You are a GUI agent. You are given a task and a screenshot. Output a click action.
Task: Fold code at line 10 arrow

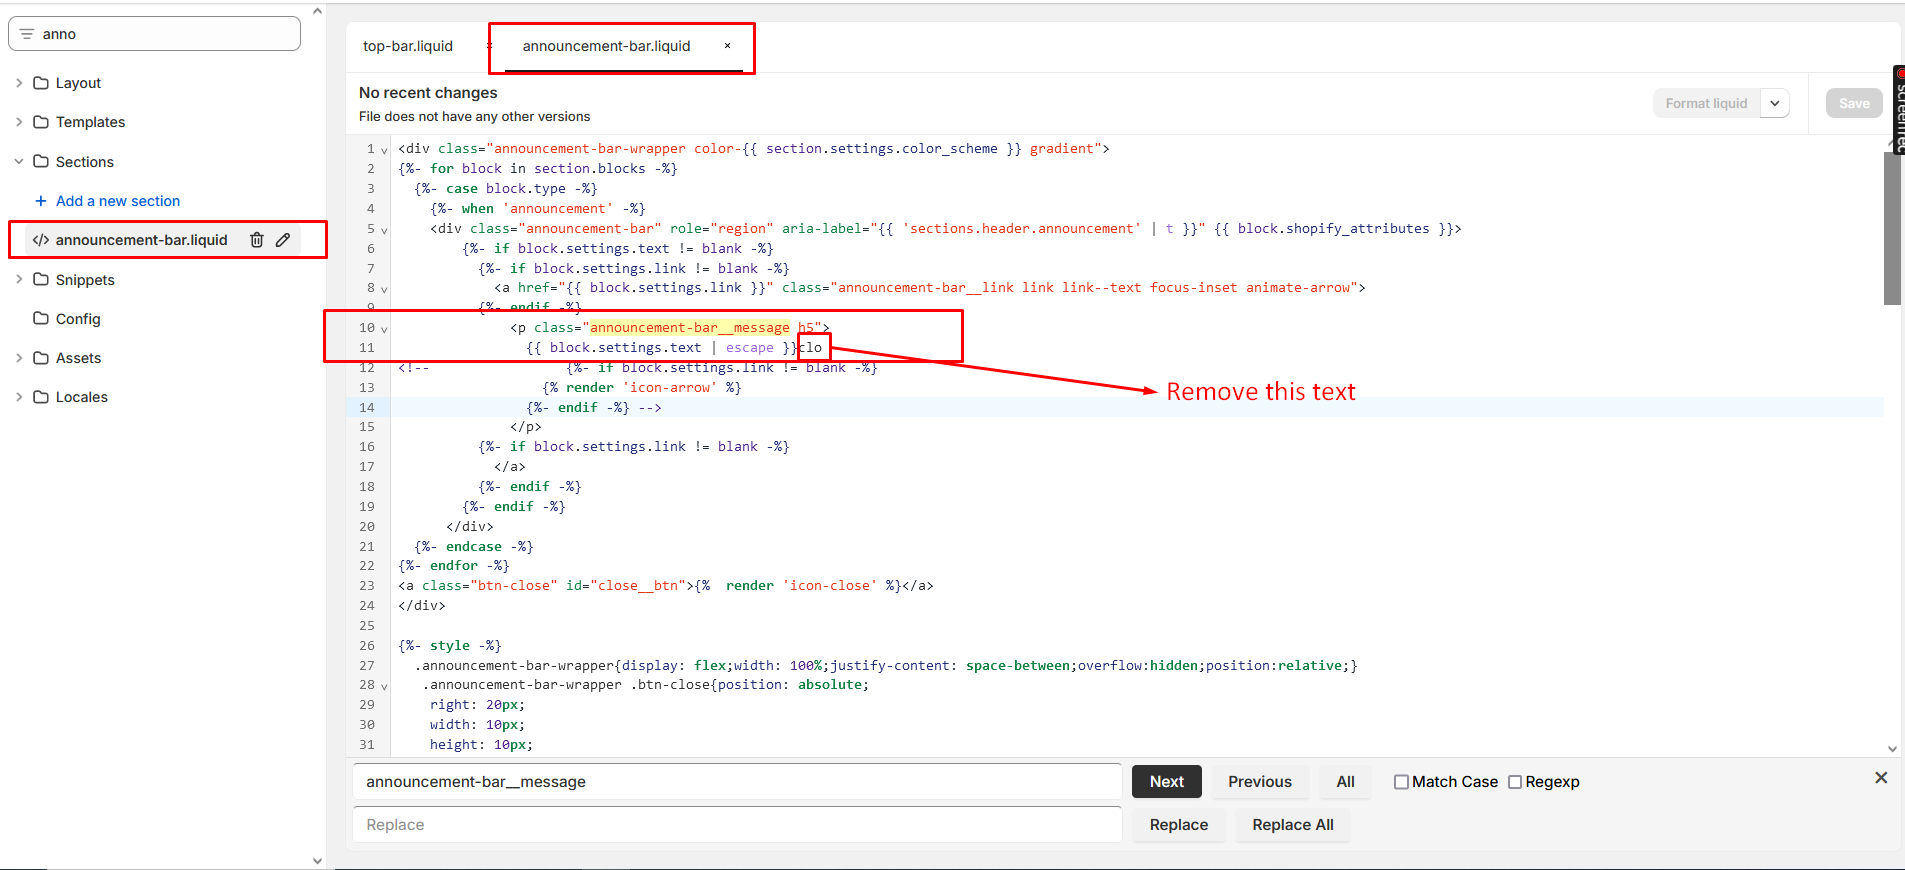[x=384, y=329]
